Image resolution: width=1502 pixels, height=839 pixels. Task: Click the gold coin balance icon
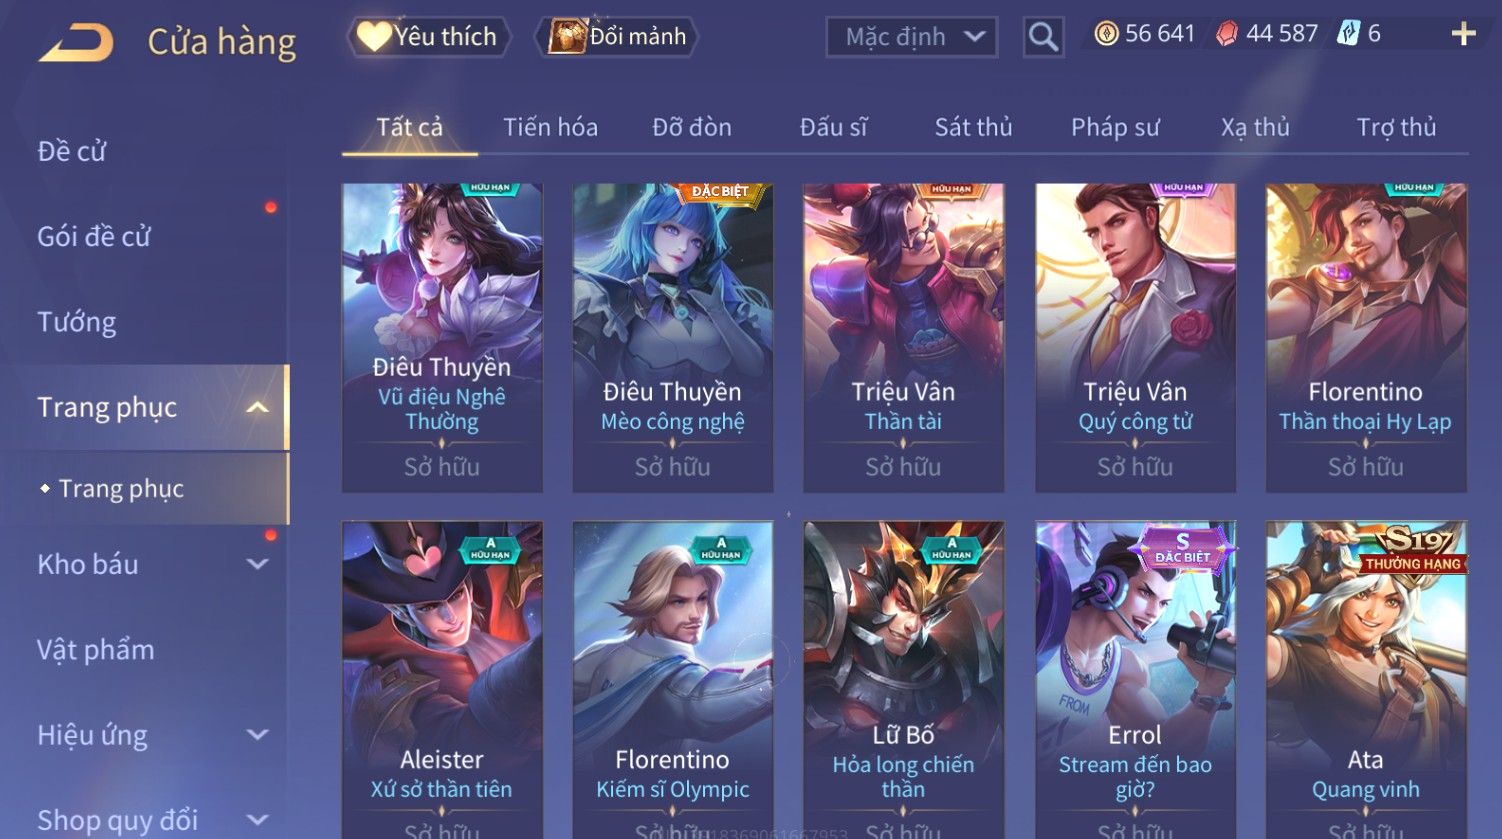tap(1106, 34)
